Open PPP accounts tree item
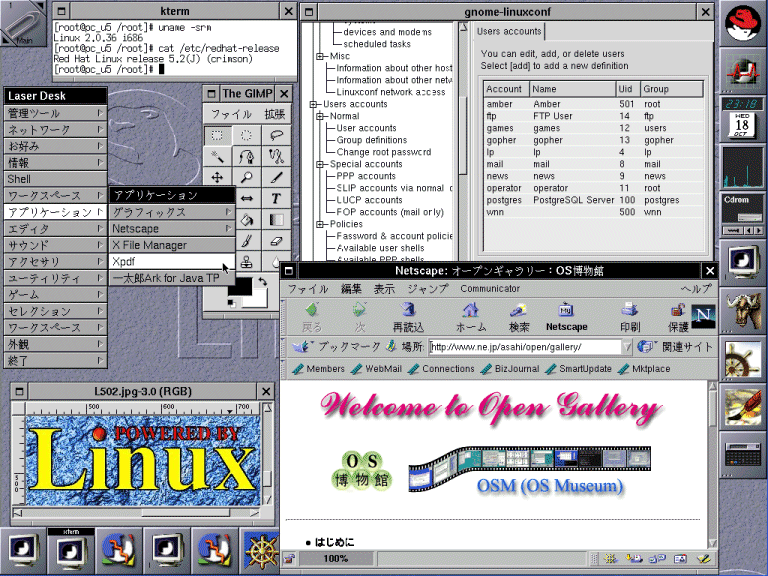 (365, 176)
